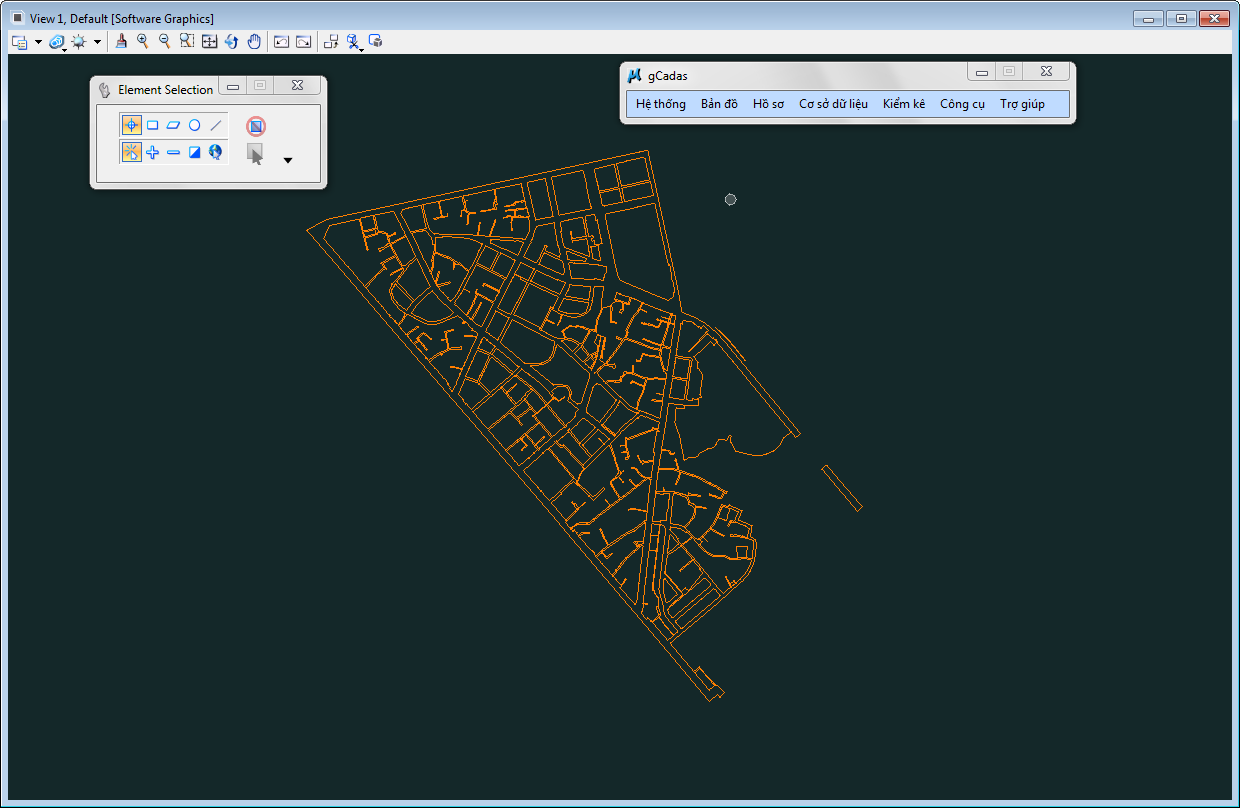Click the Fit View icon

click(x=209, y=41)
